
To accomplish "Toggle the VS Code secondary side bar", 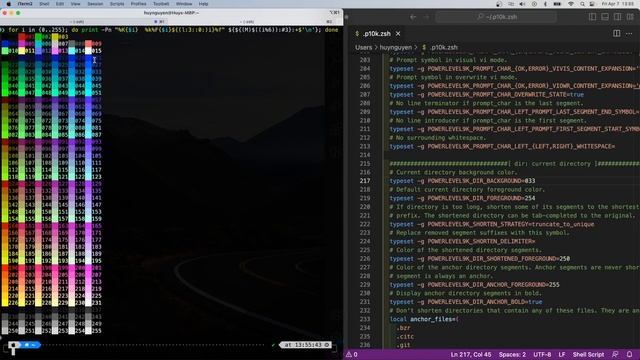I will [x=618, y=17].
